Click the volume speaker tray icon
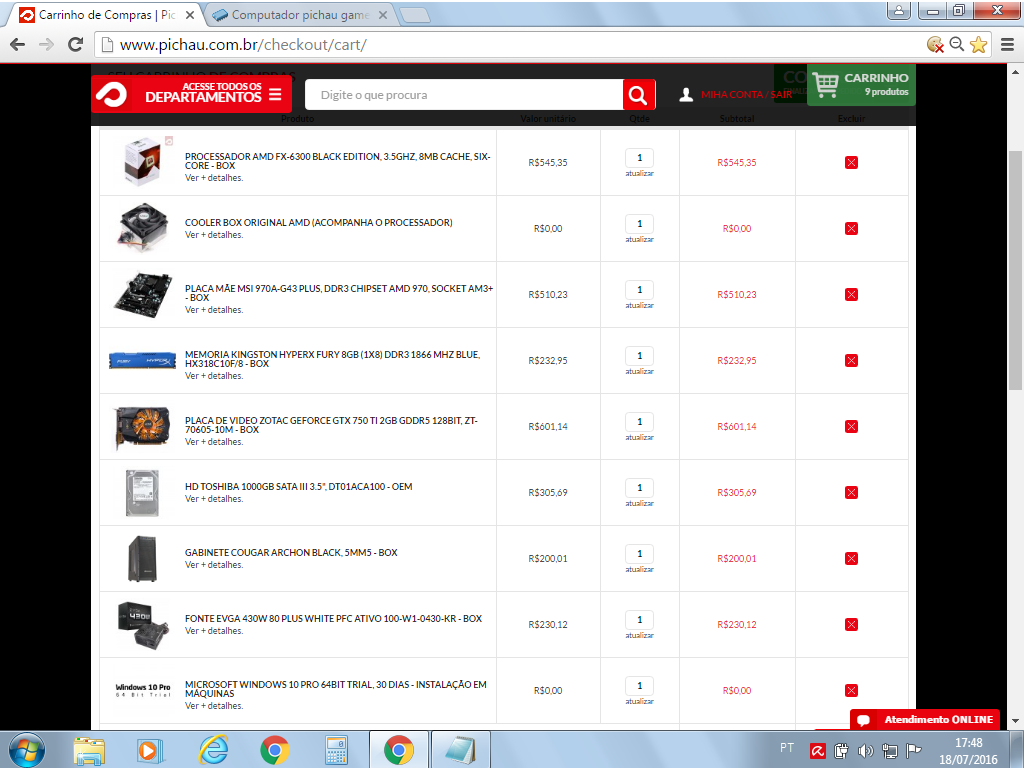This screenshot has width=1024, height=768. click(x=865, y=751)
